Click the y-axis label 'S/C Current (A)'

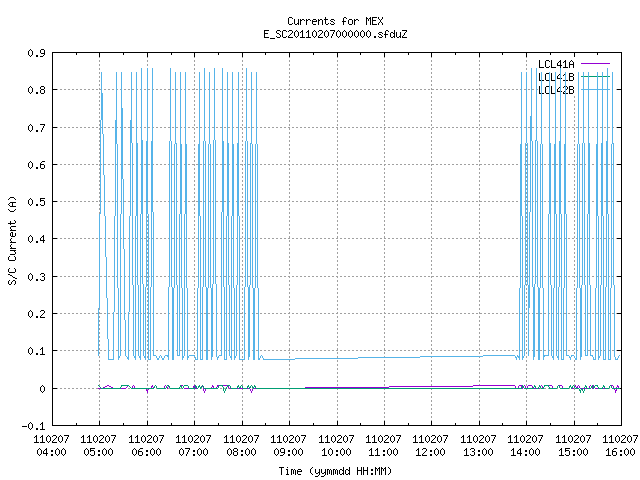[13, 241]
